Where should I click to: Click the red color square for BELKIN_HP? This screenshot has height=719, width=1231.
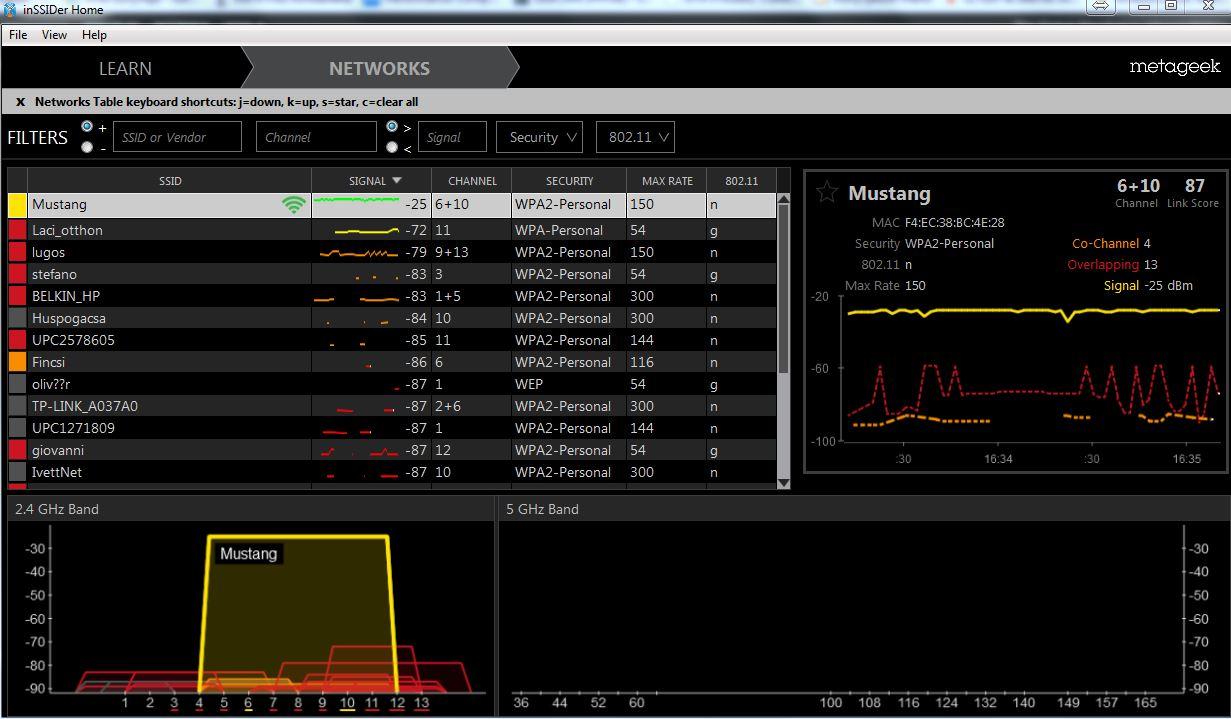(17, 296)
